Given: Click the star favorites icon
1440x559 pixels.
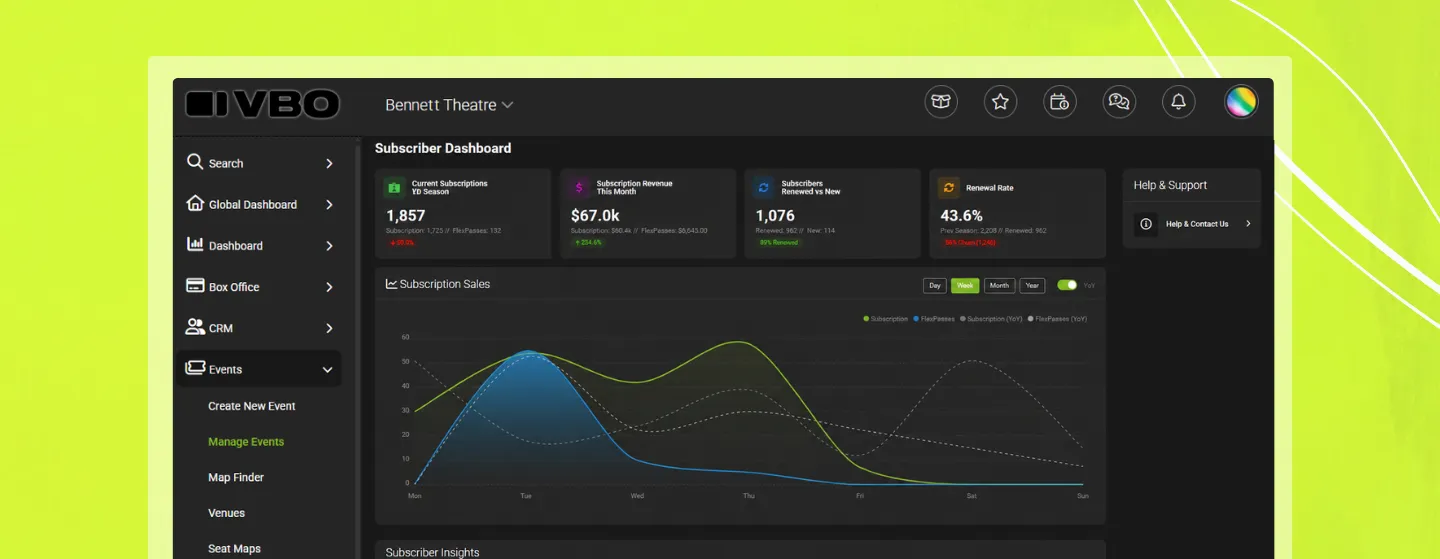Looking at the screenshot, I should [1000, 102].
